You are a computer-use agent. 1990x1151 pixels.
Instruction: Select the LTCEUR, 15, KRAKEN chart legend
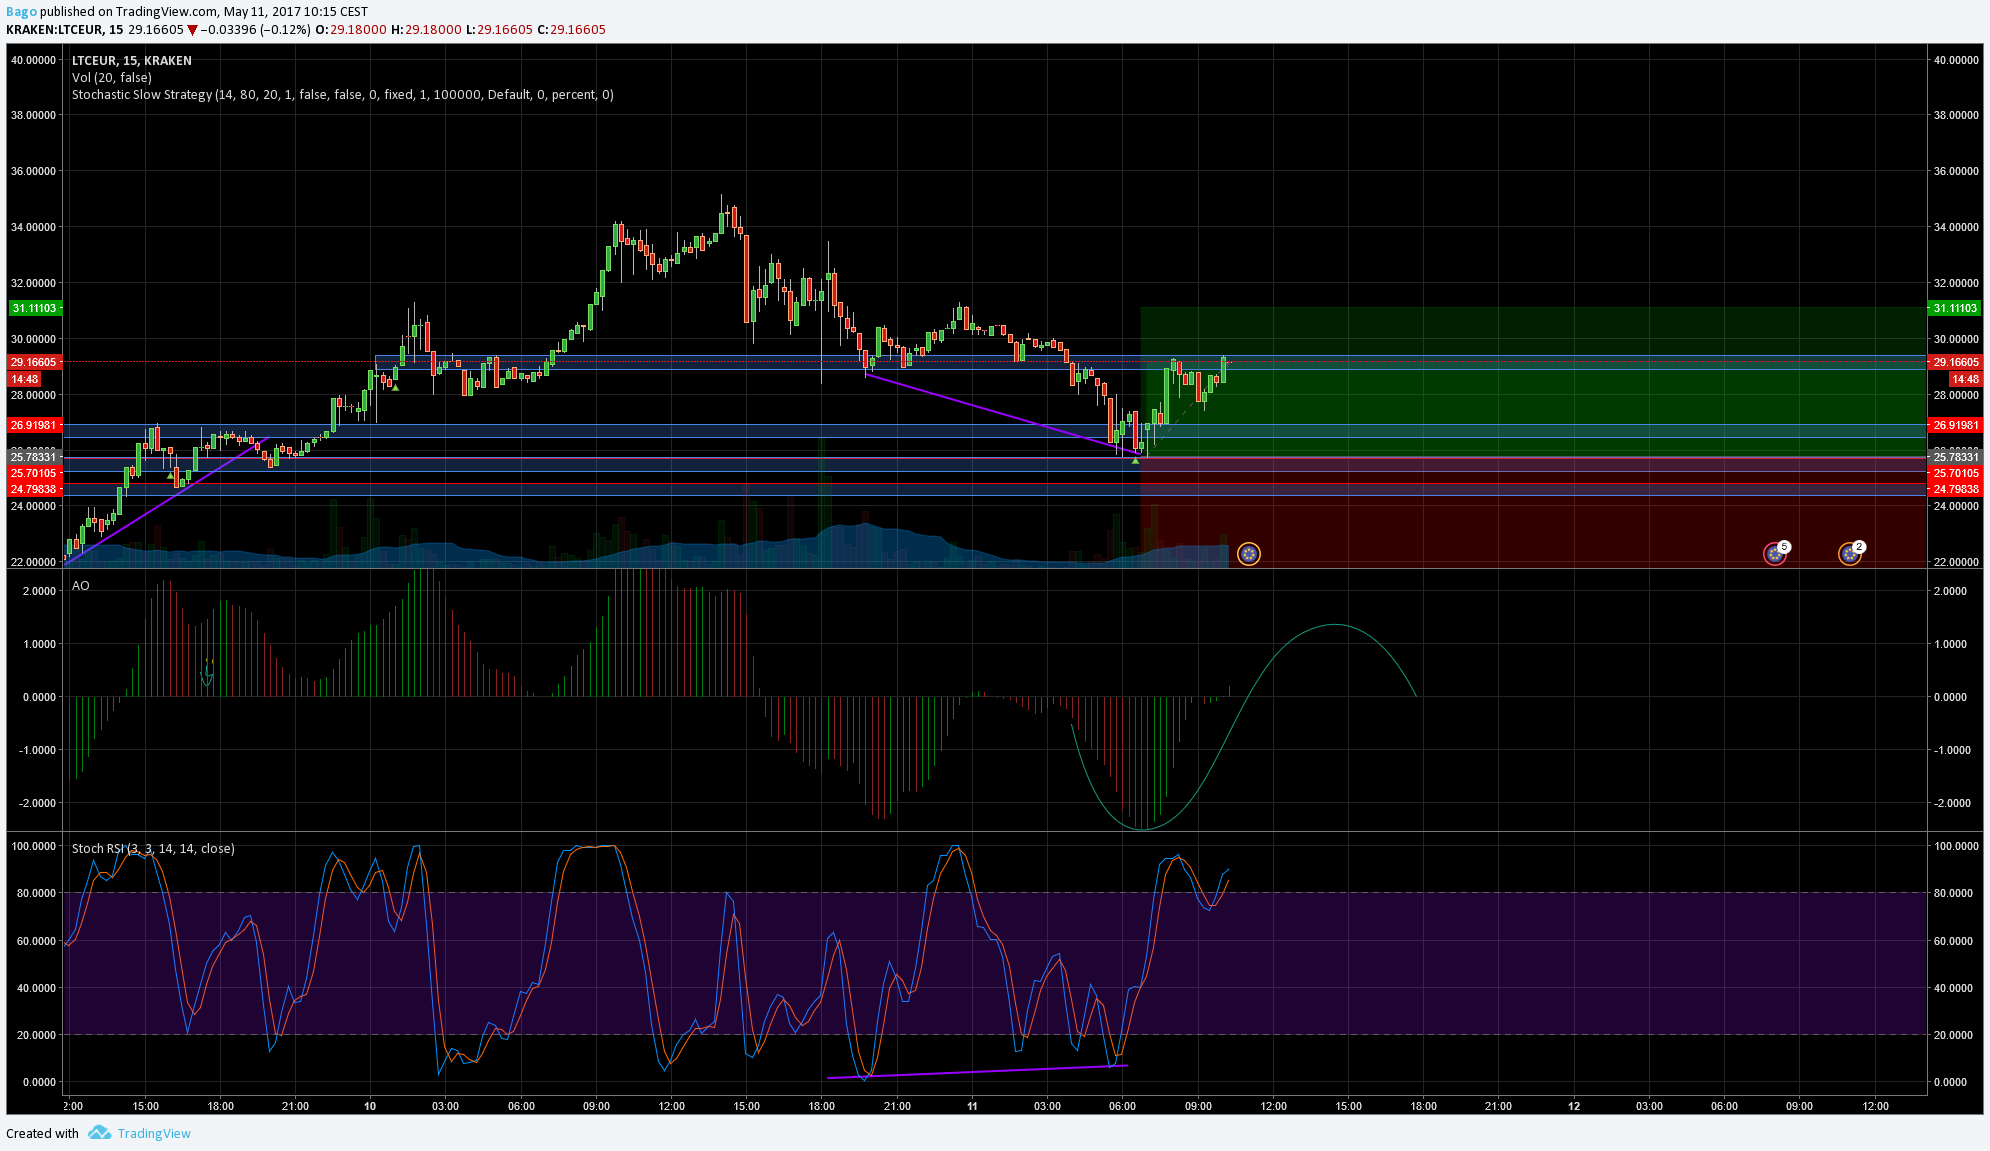(132, 60)
